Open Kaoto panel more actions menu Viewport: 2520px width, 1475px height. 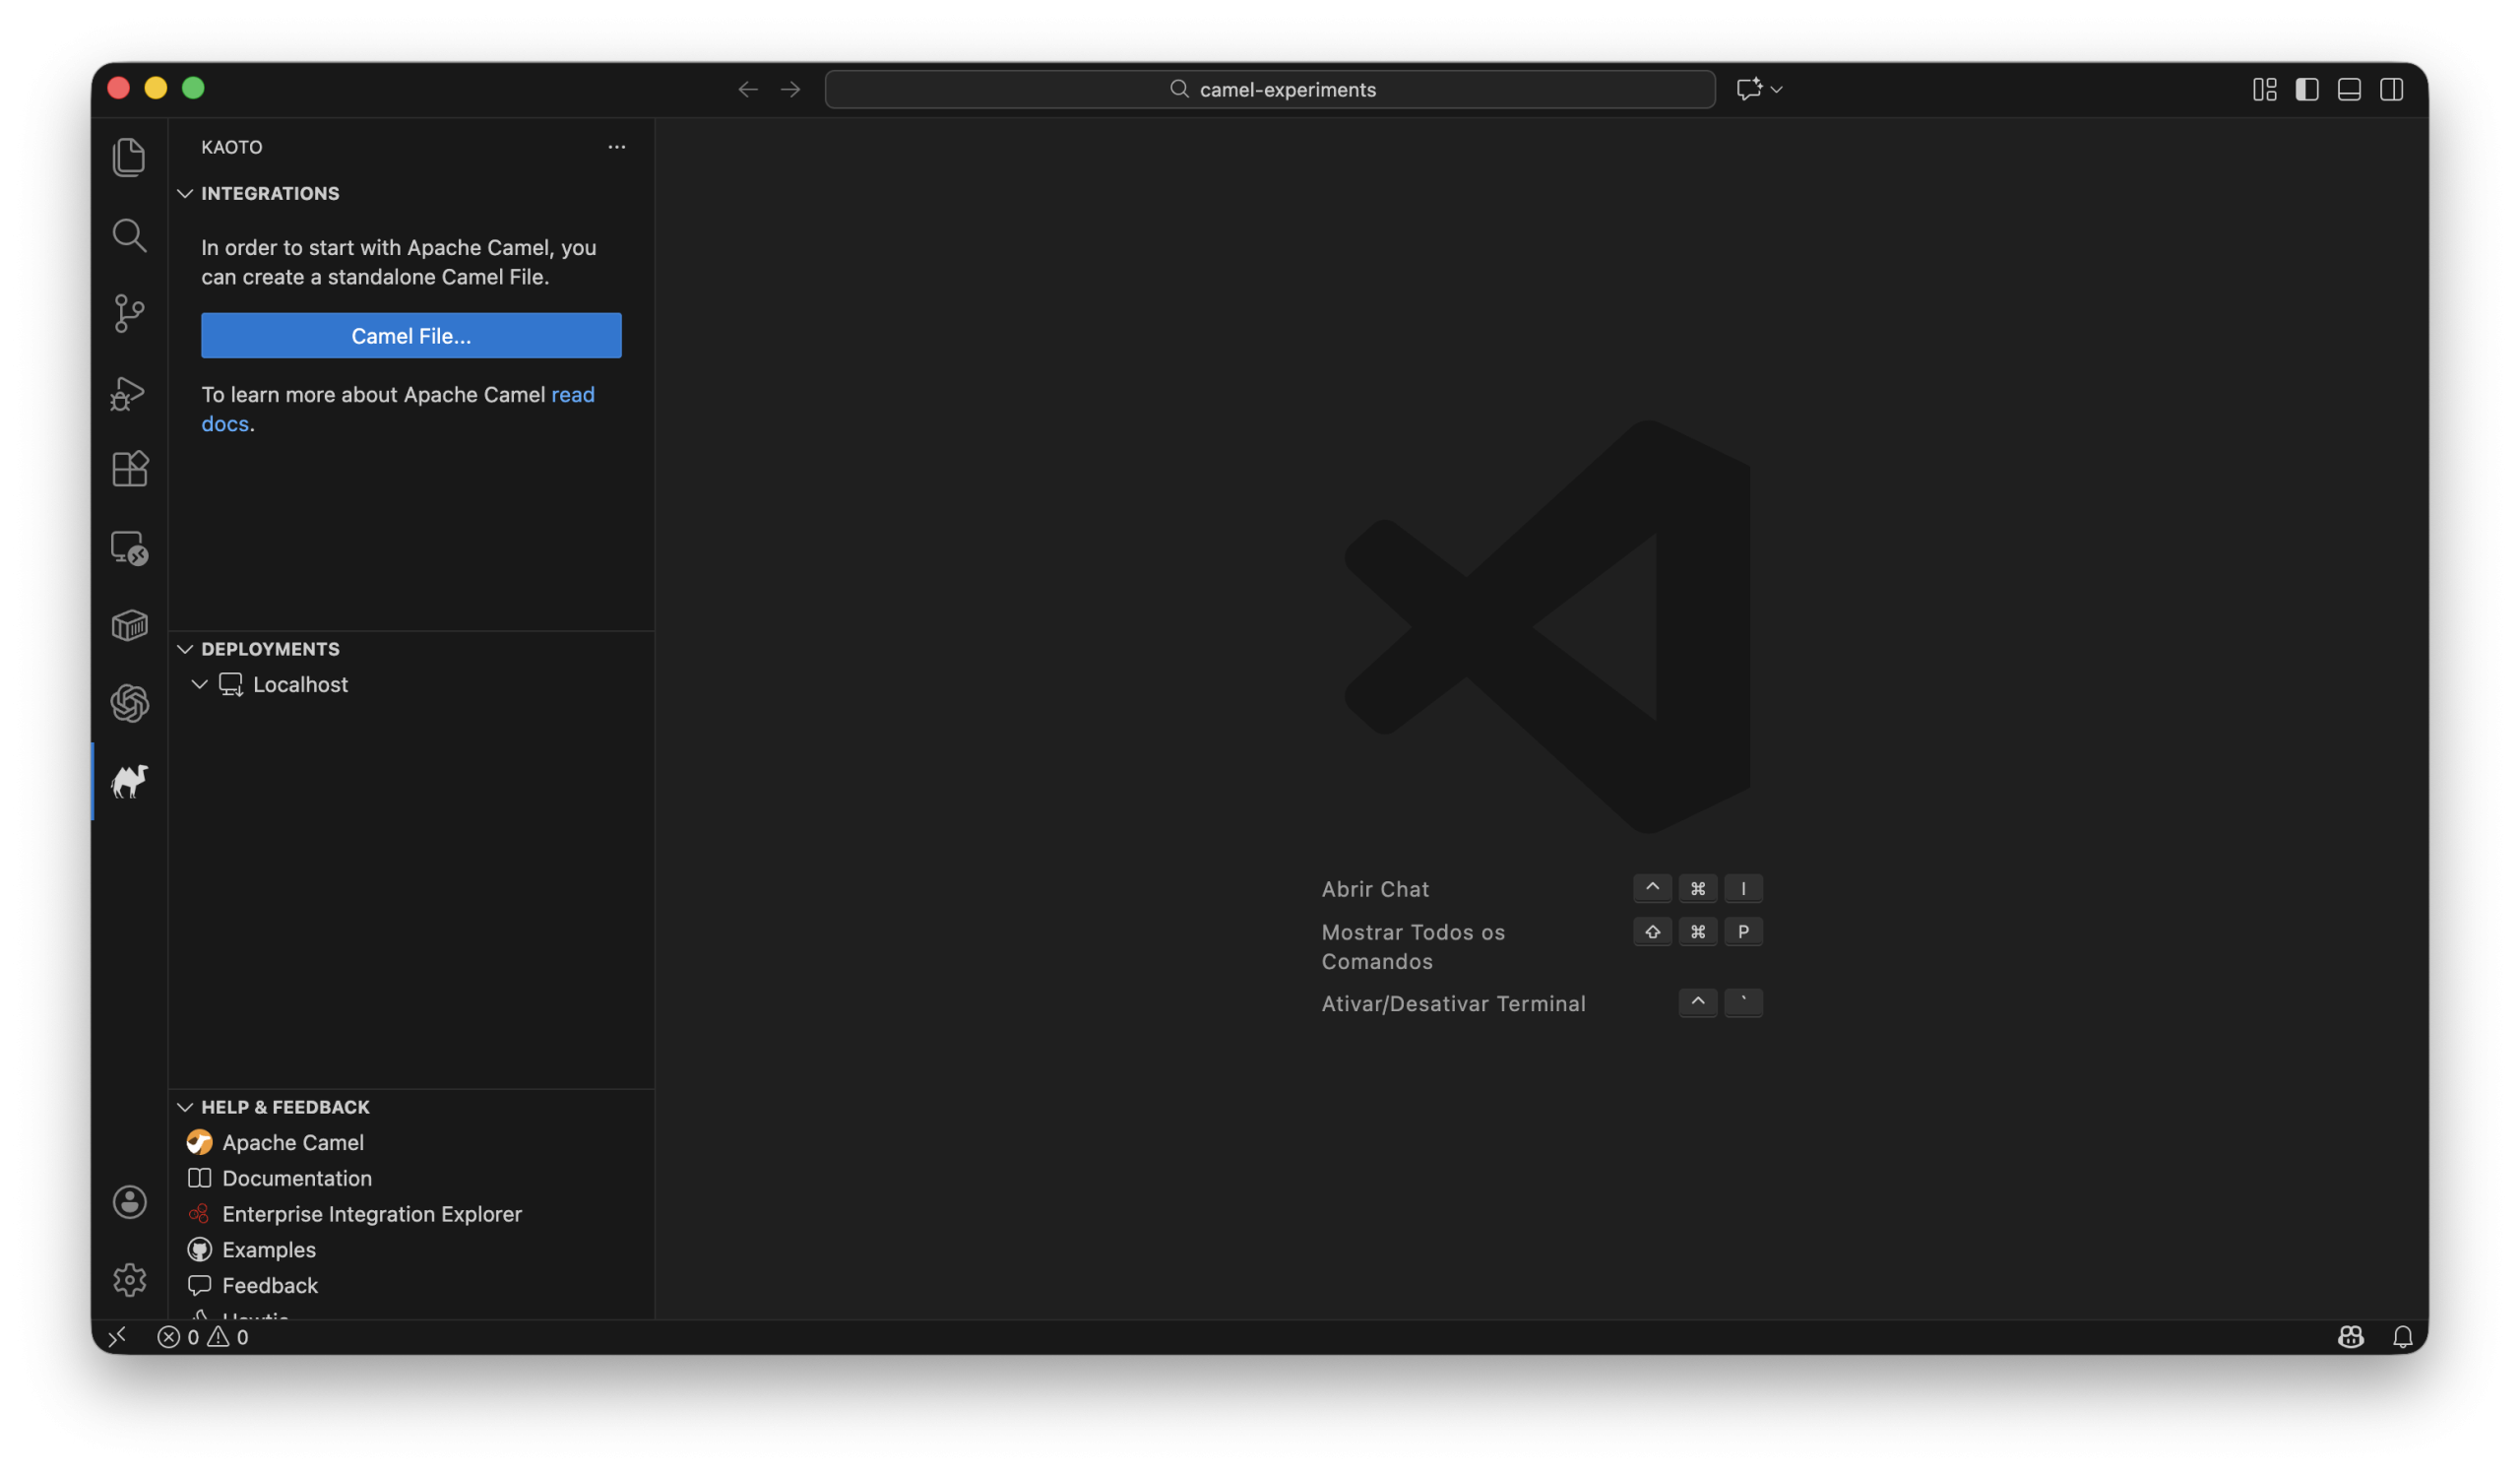coord(616,147)
